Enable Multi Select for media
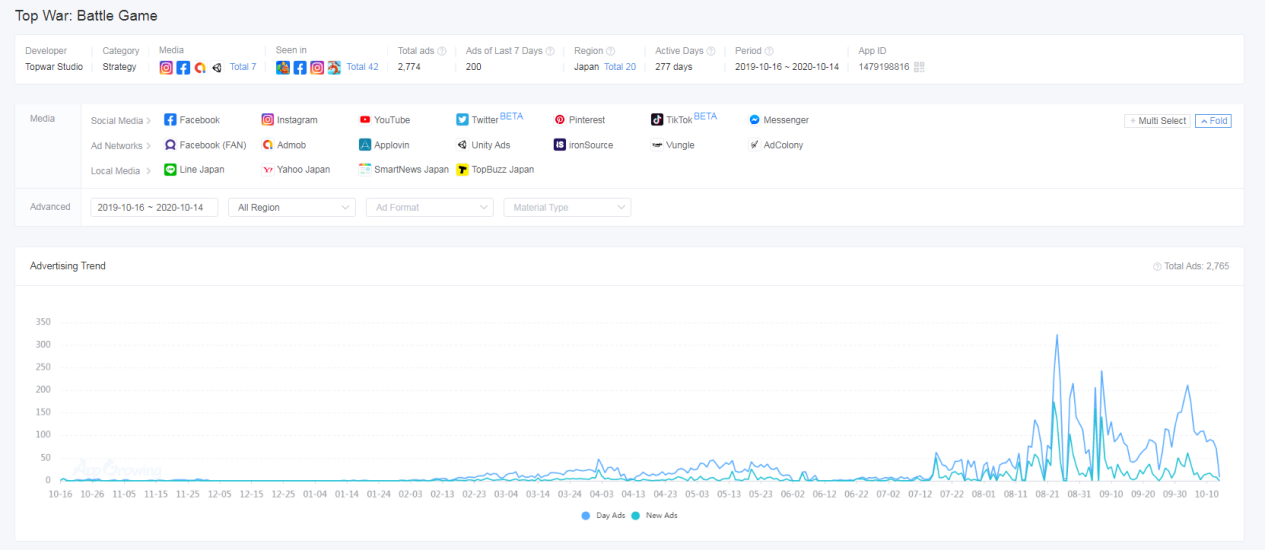1265x550 pixels. [1157, 121]
